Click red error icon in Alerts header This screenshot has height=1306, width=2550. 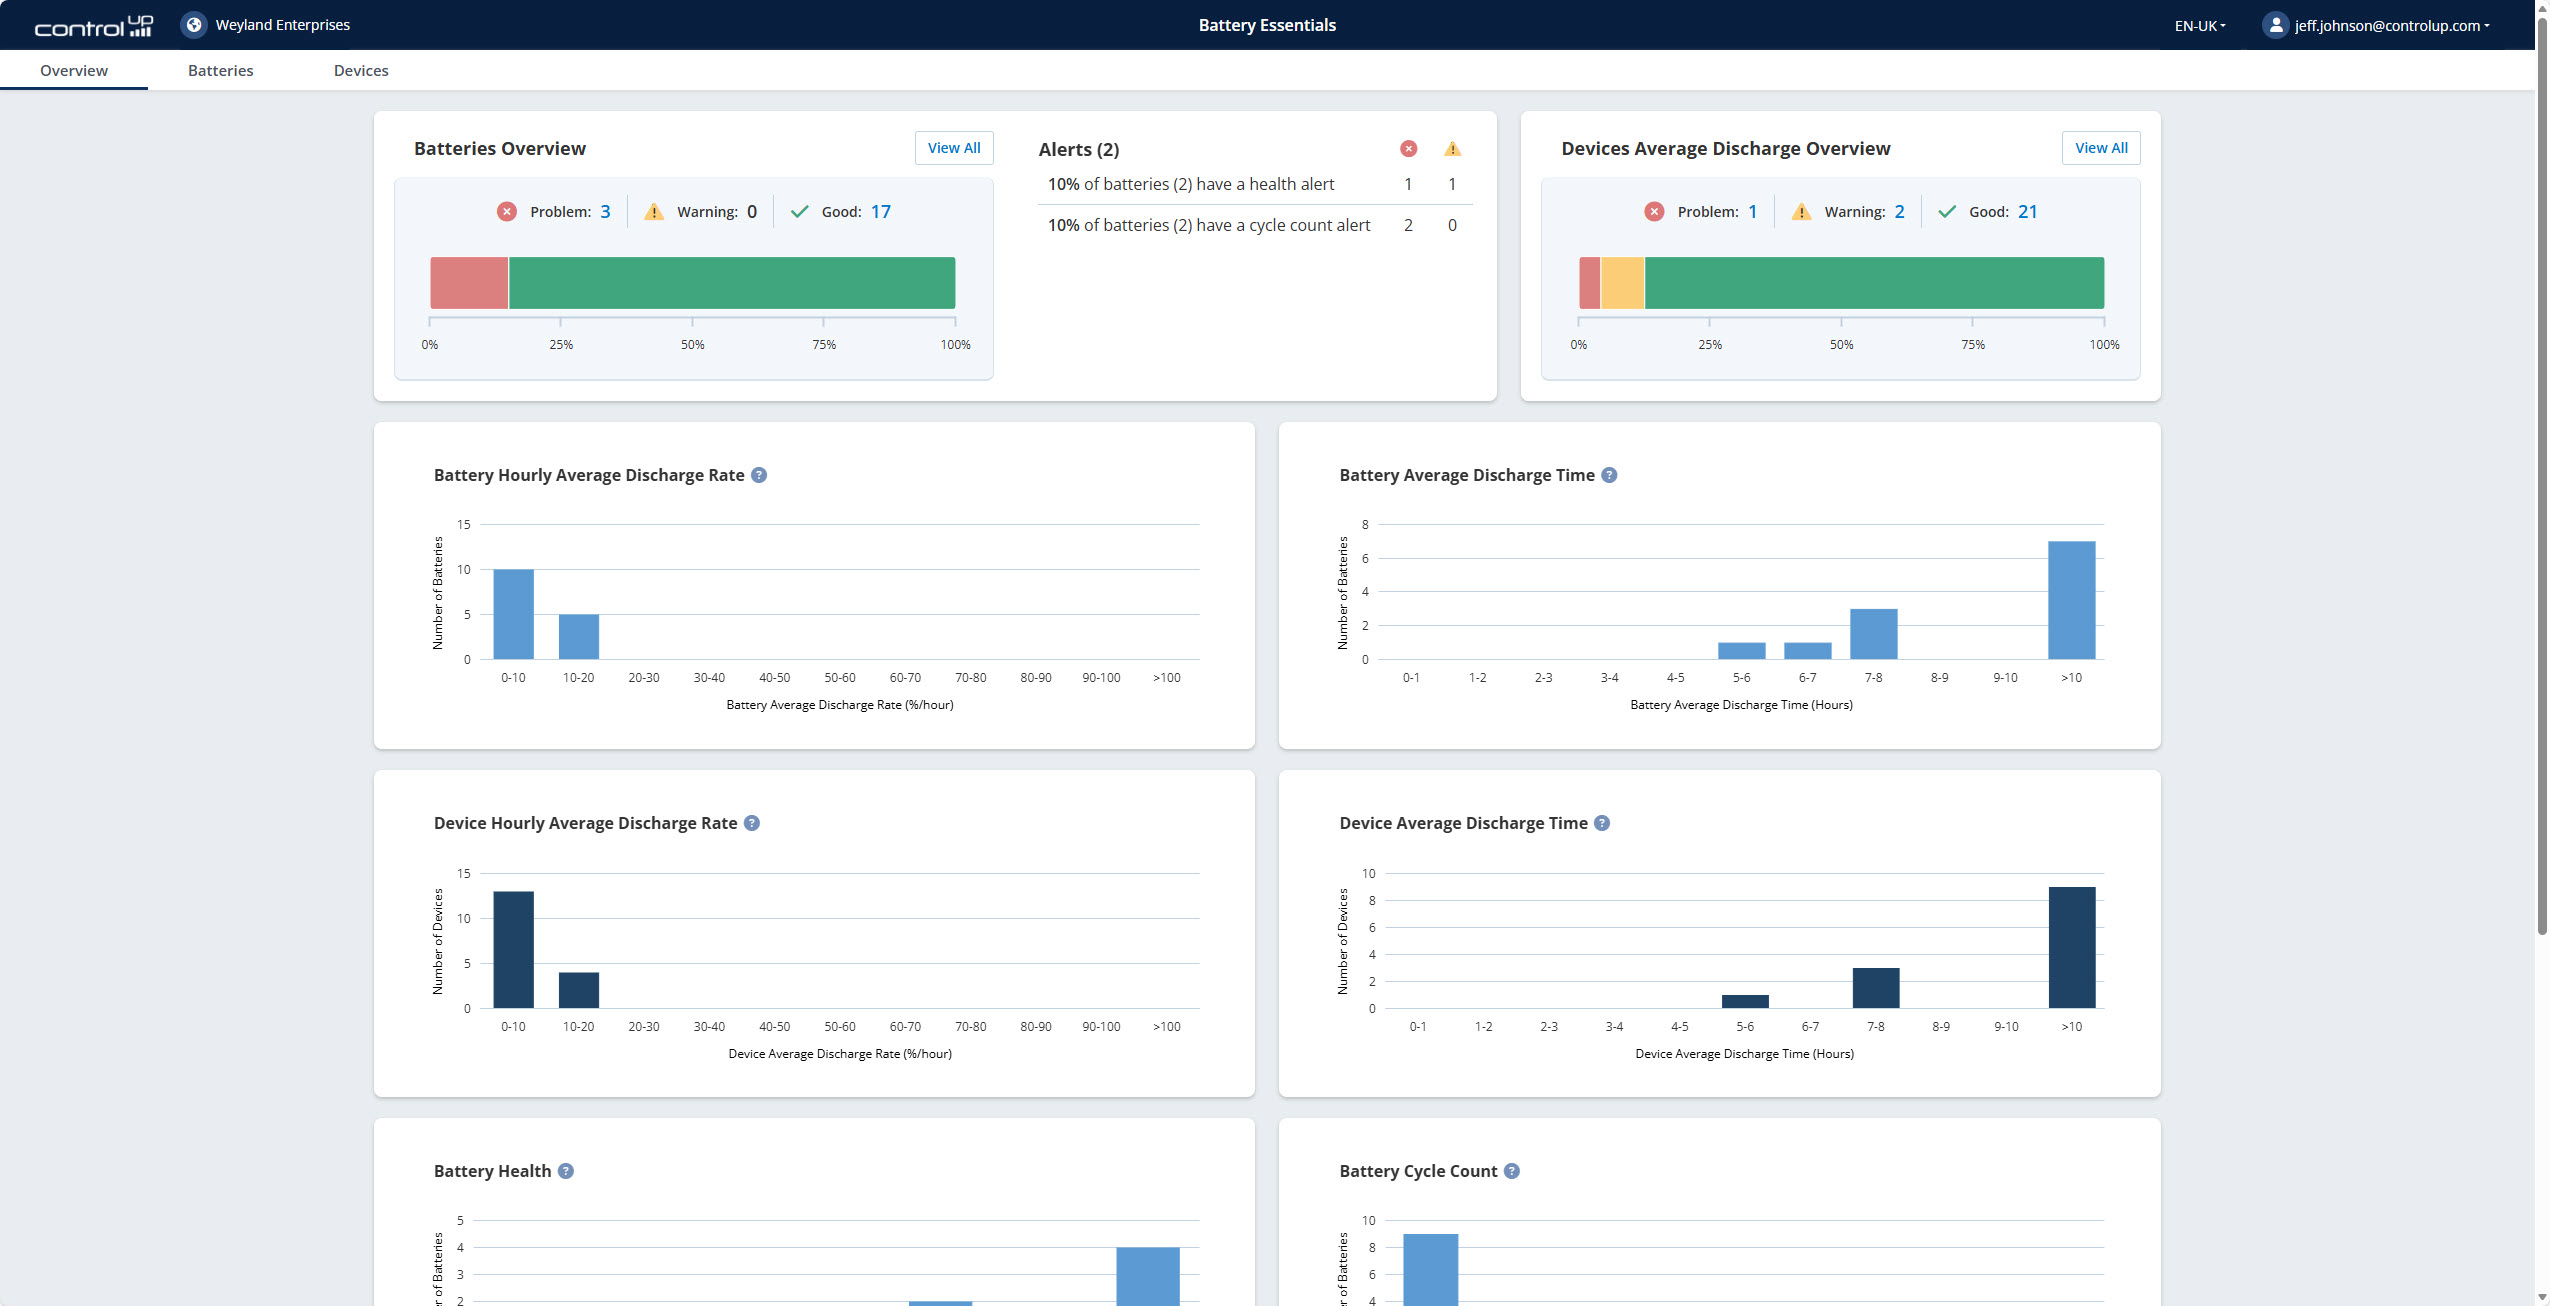1408,149
